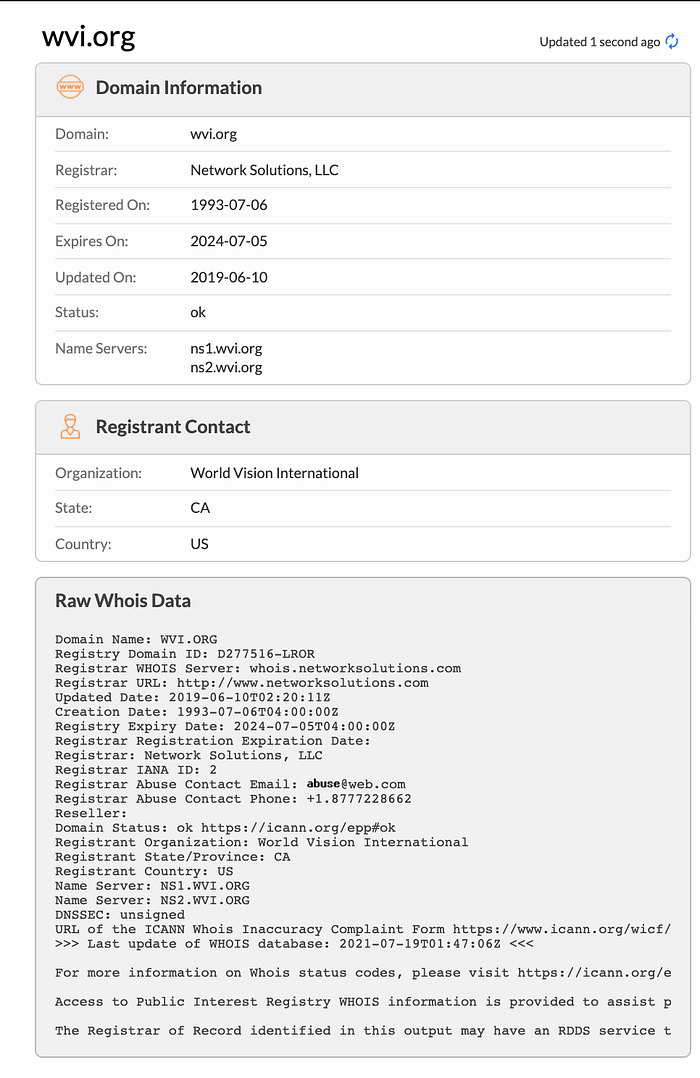Click the Registrant State/Province: CA line

tap(173, 857)
